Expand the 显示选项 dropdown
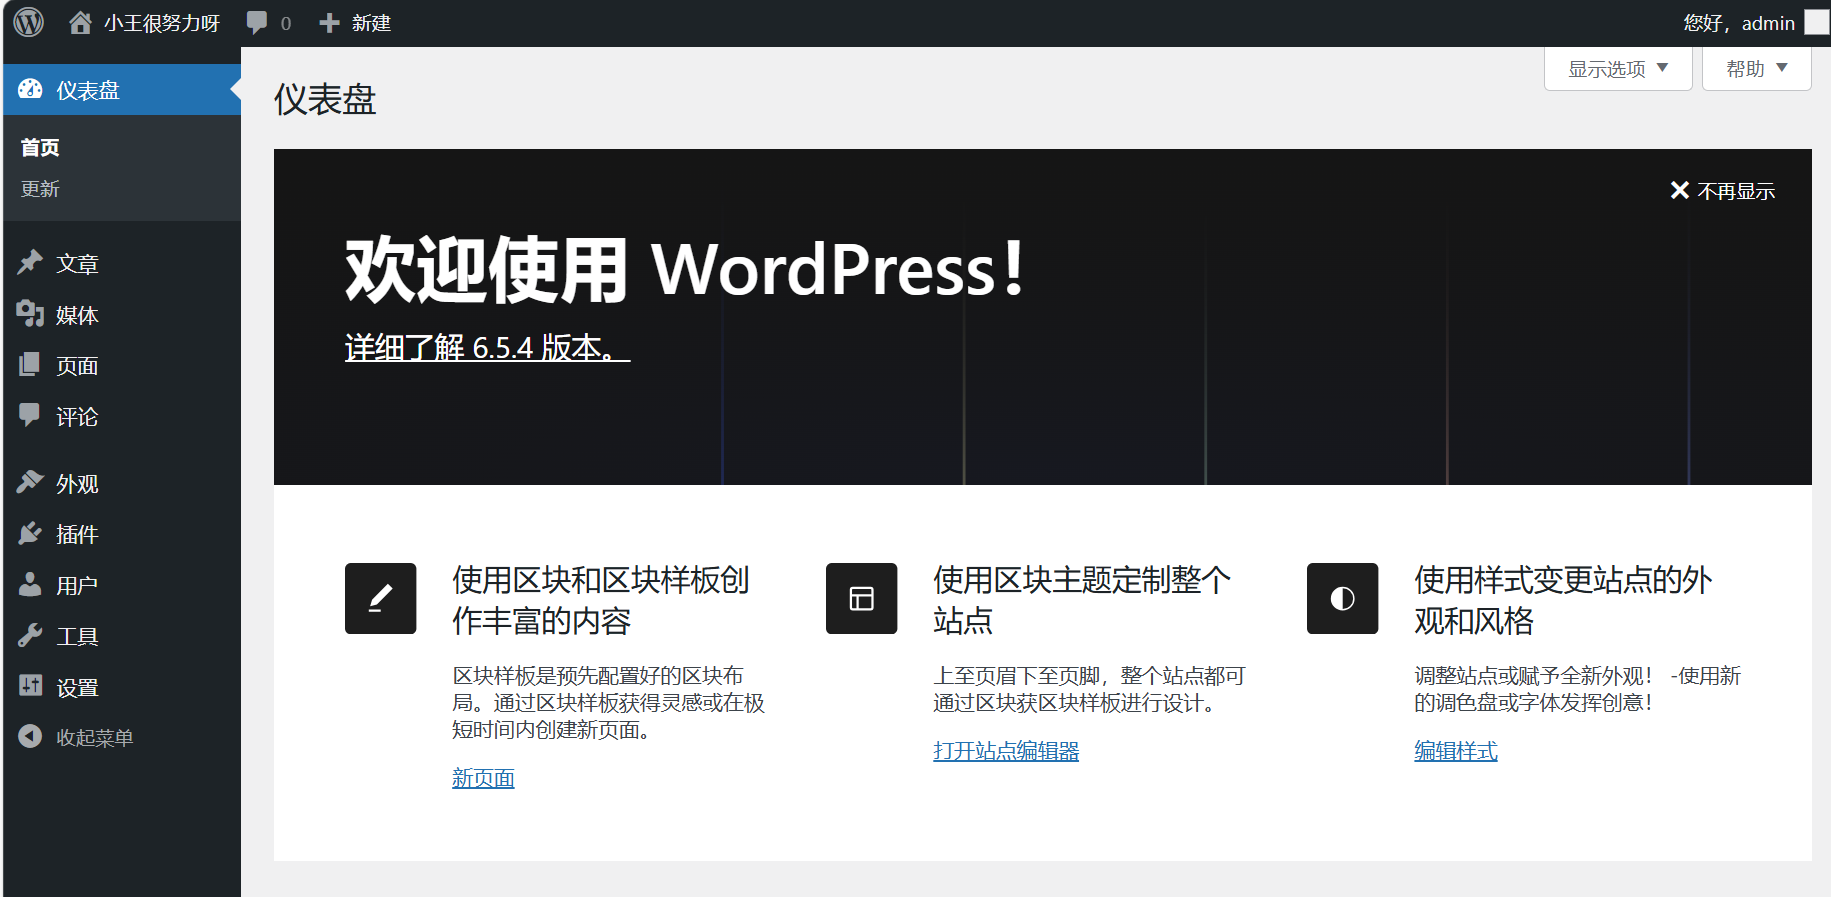Screen dimensions: 1831x897 point(1618,68)
